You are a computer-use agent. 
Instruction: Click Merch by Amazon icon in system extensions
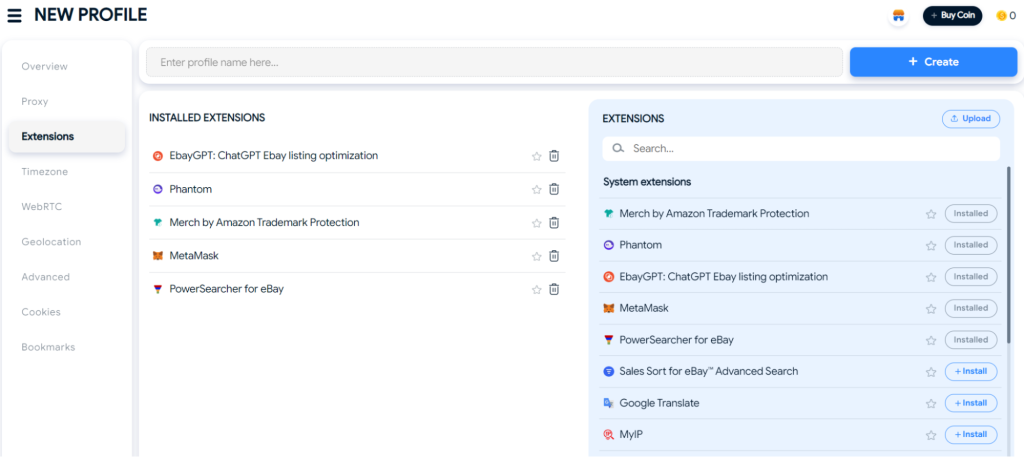(609, 213)
